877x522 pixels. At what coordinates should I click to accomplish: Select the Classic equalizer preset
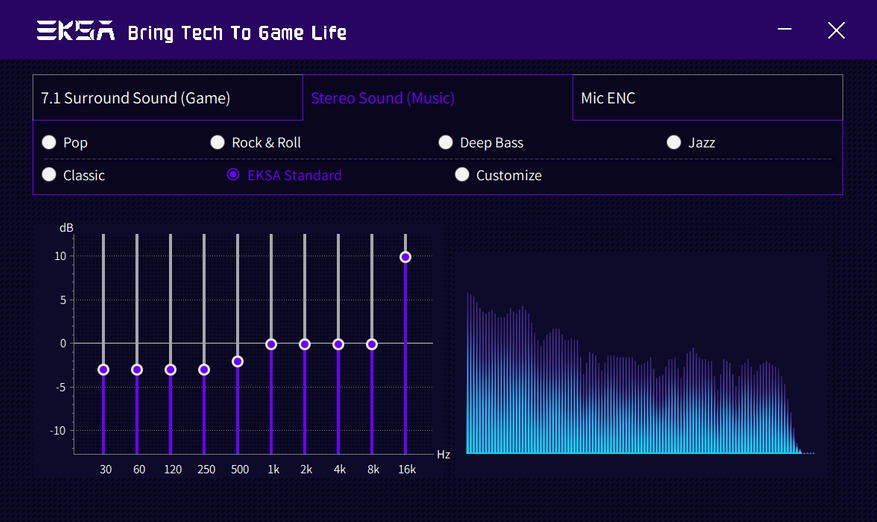click(x=49, y=175)
